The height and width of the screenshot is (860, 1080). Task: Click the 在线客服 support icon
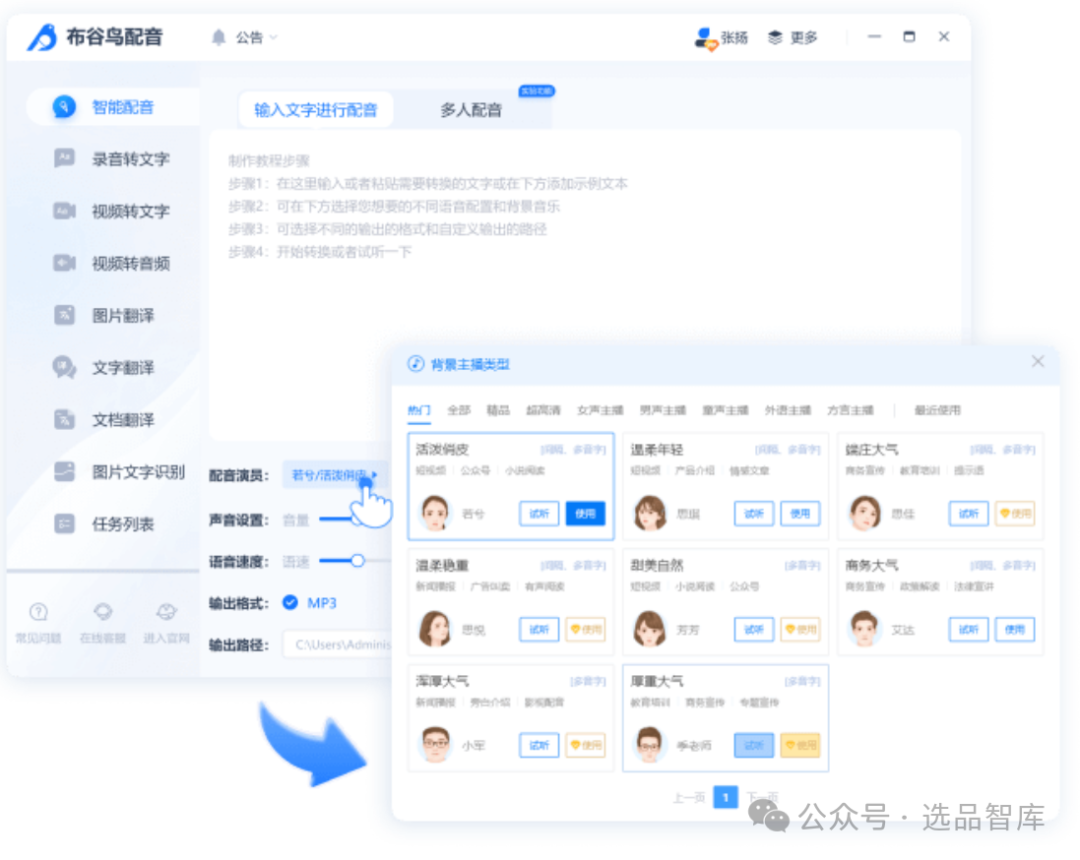tap(103, 611)
